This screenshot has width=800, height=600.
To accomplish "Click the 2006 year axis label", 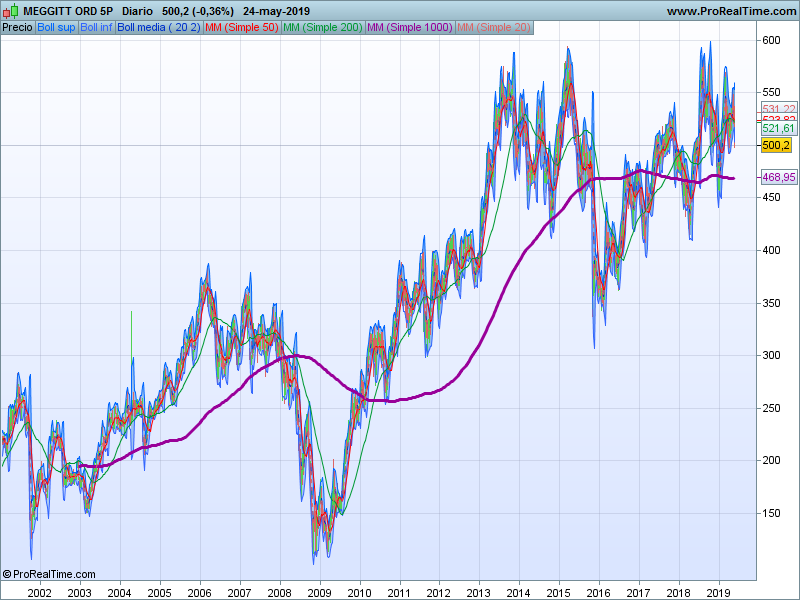I will [199, 593].
